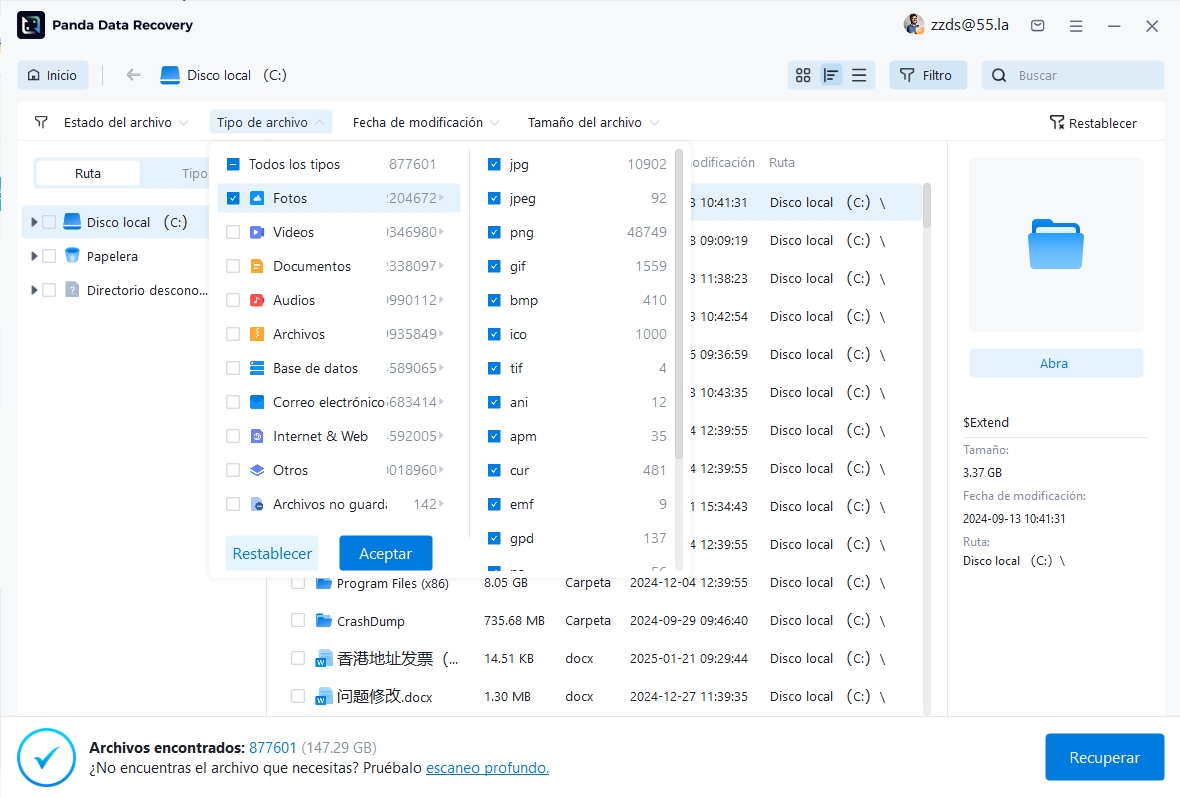Viewport: 1180px width, 798px height.
Task: Expand the Papelera tree node
Action: coord(34,256)
